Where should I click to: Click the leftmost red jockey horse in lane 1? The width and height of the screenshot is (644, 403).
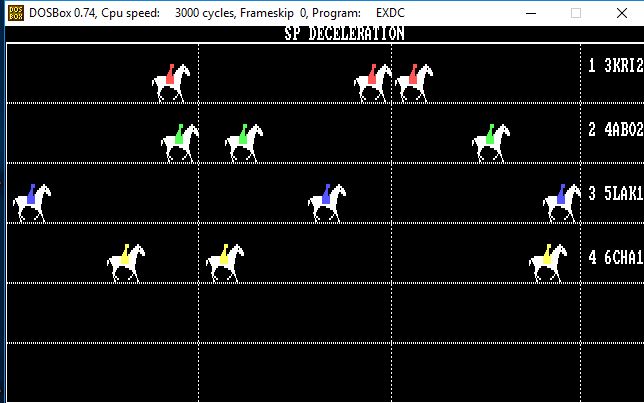pyautogui.click(x=171, y=83)
